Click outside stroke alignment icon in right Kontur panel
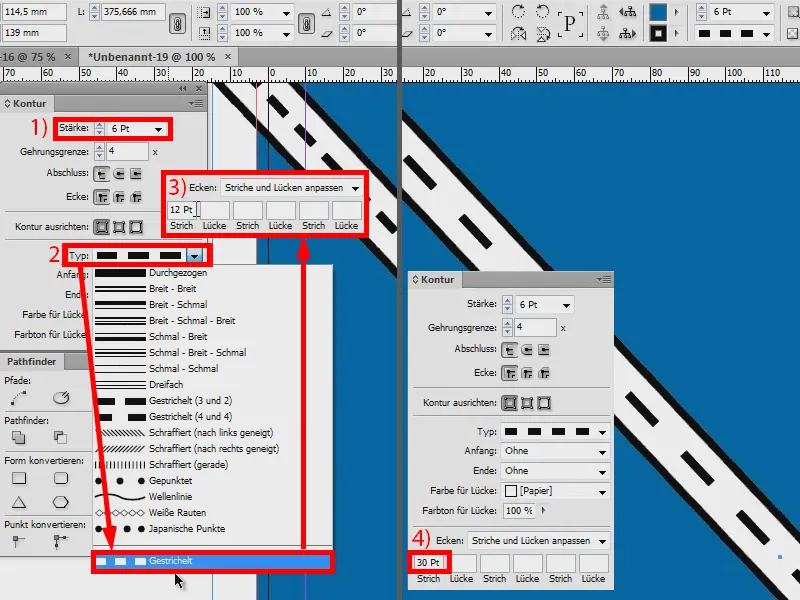 (544, 403)
